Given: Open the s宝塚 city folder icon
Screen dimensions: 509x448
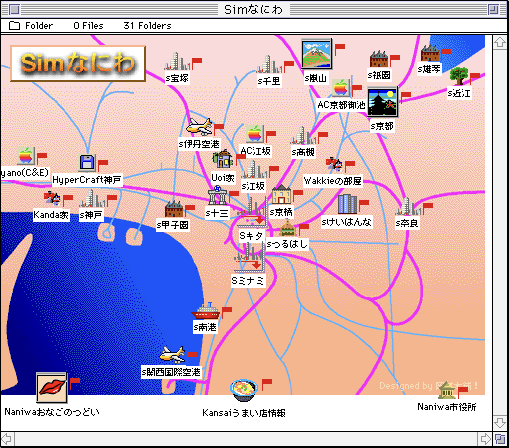Looking at the screenshot, I should point(177,62).
